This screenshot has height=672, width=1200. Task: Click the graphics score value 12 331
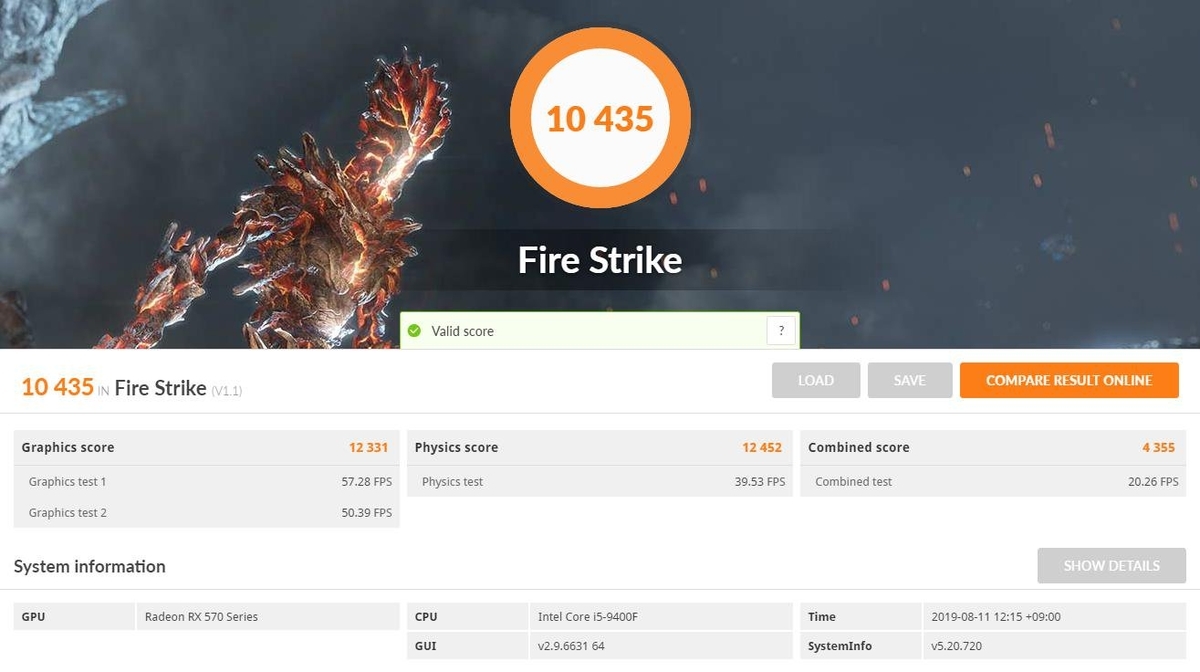[368, 447]
